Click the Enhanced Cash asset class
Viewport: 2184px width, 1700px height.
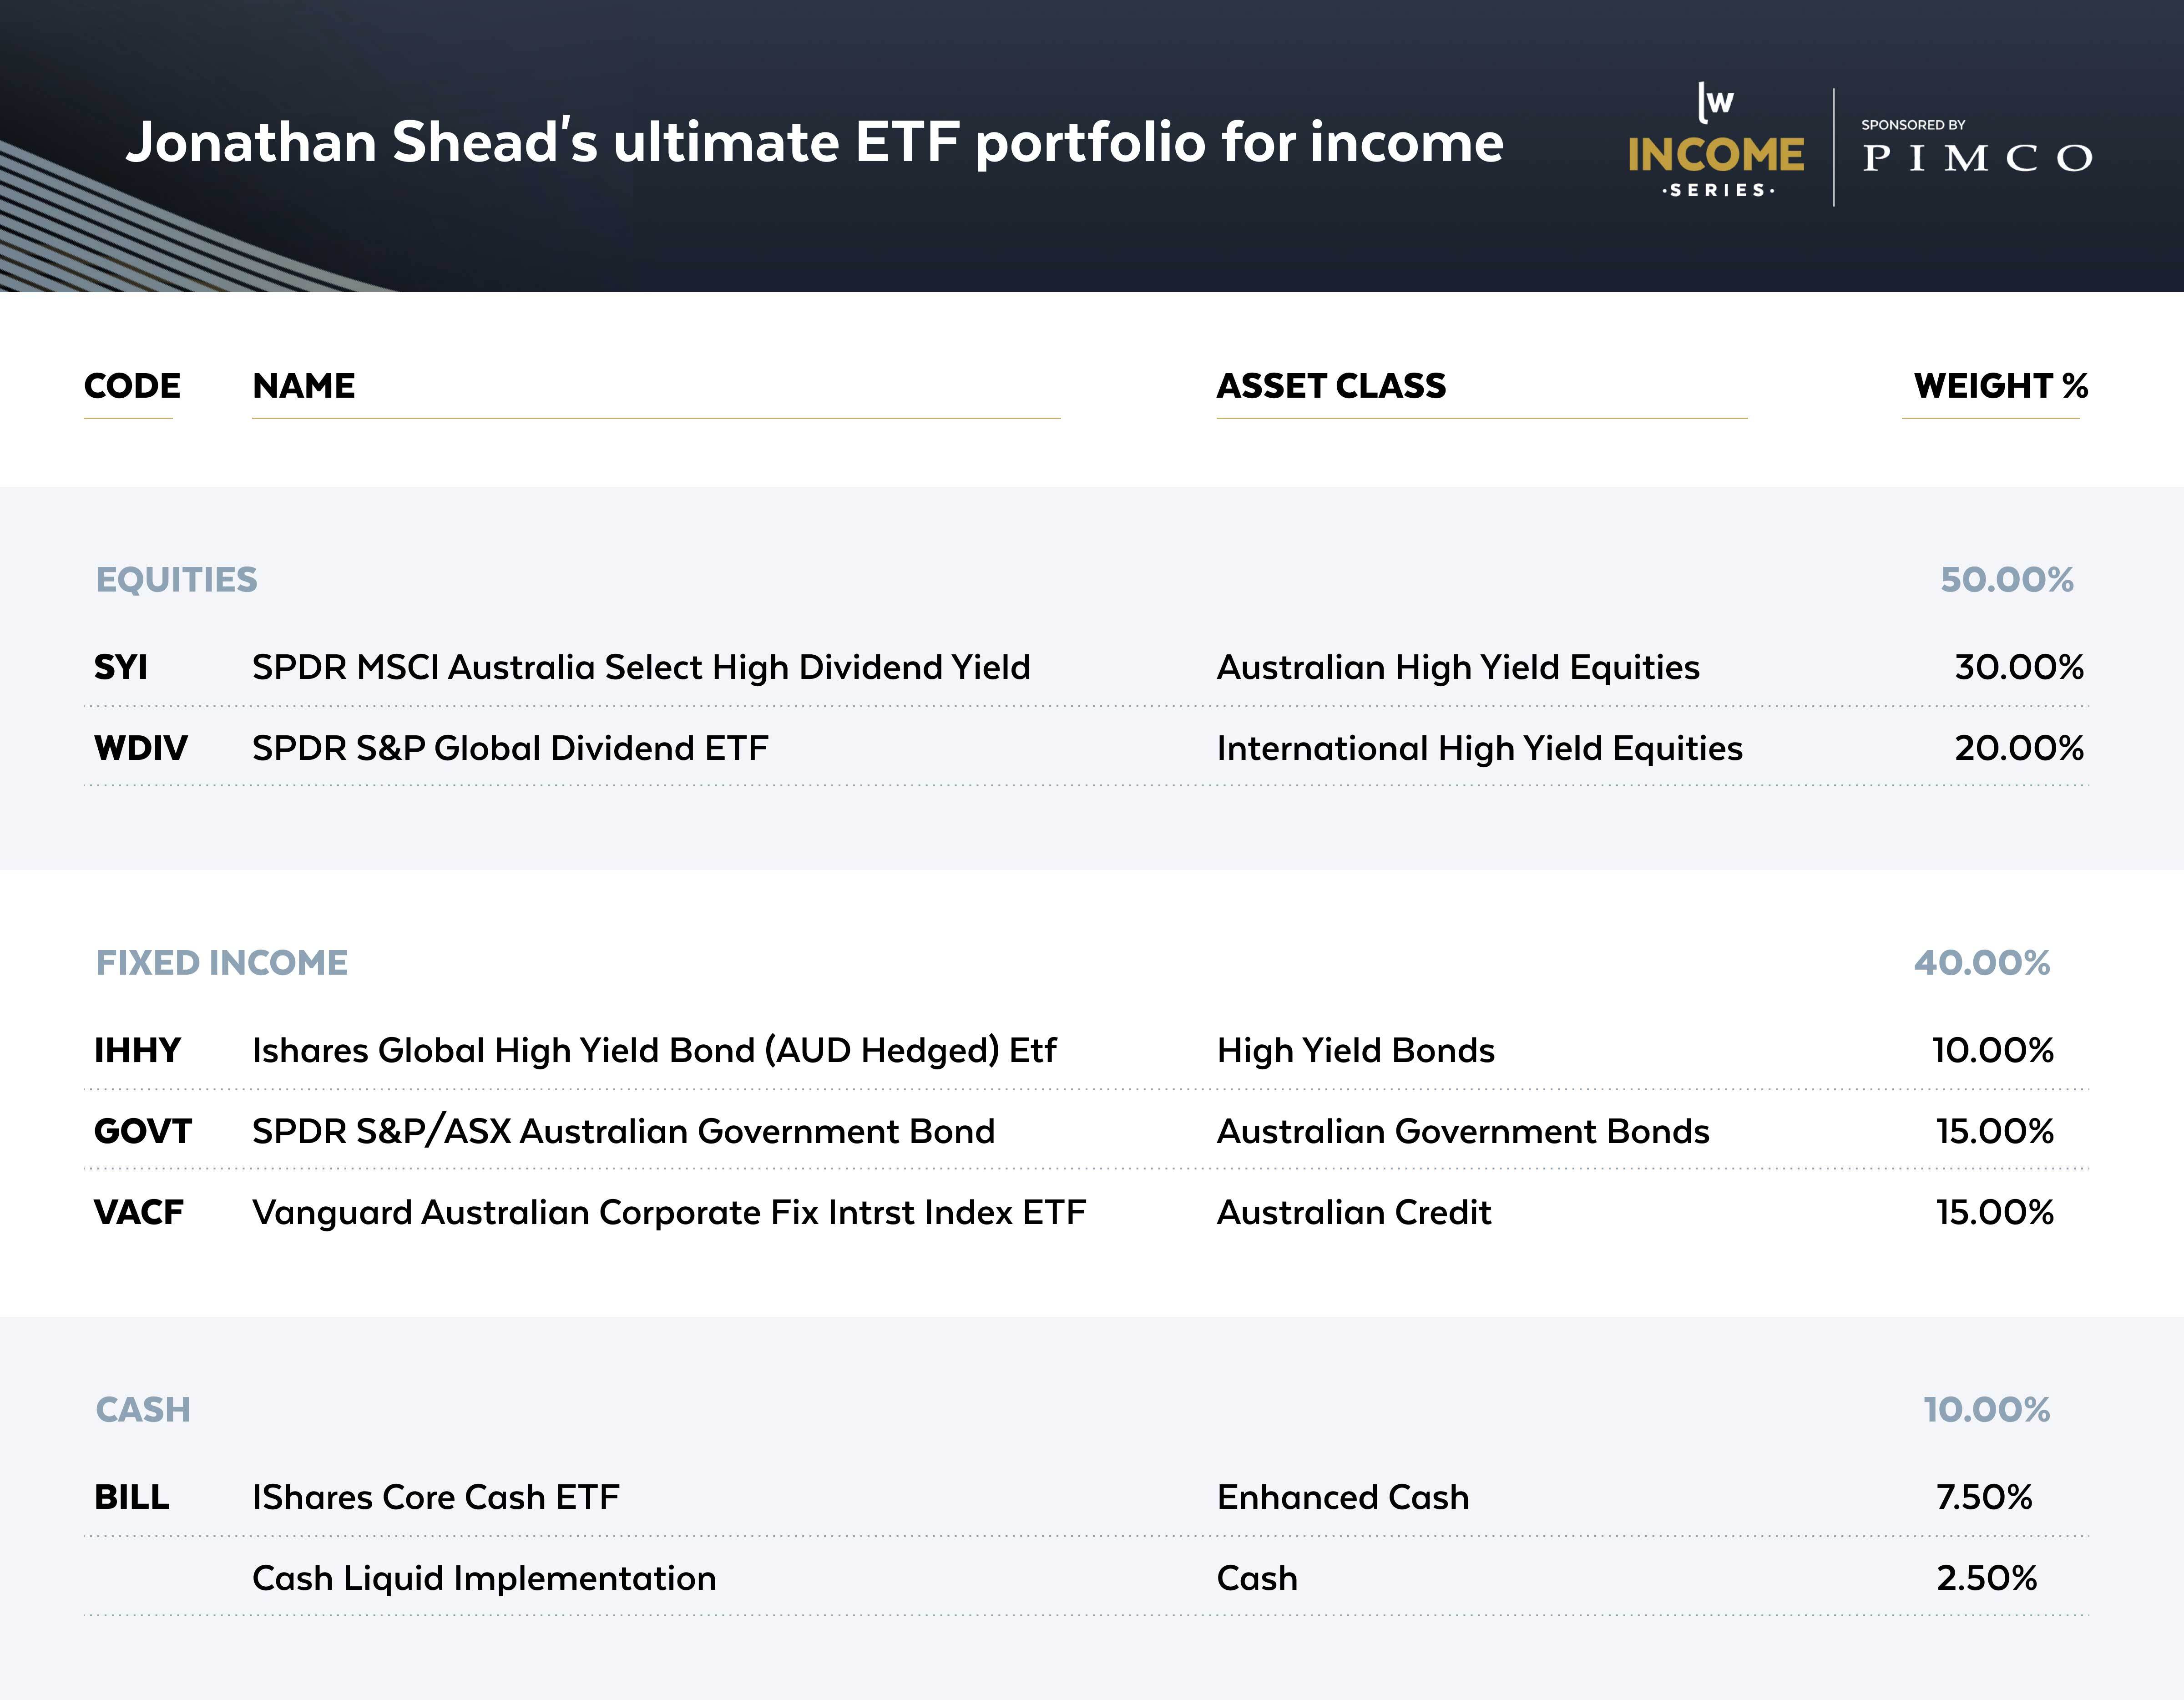click(1343, 1497)
